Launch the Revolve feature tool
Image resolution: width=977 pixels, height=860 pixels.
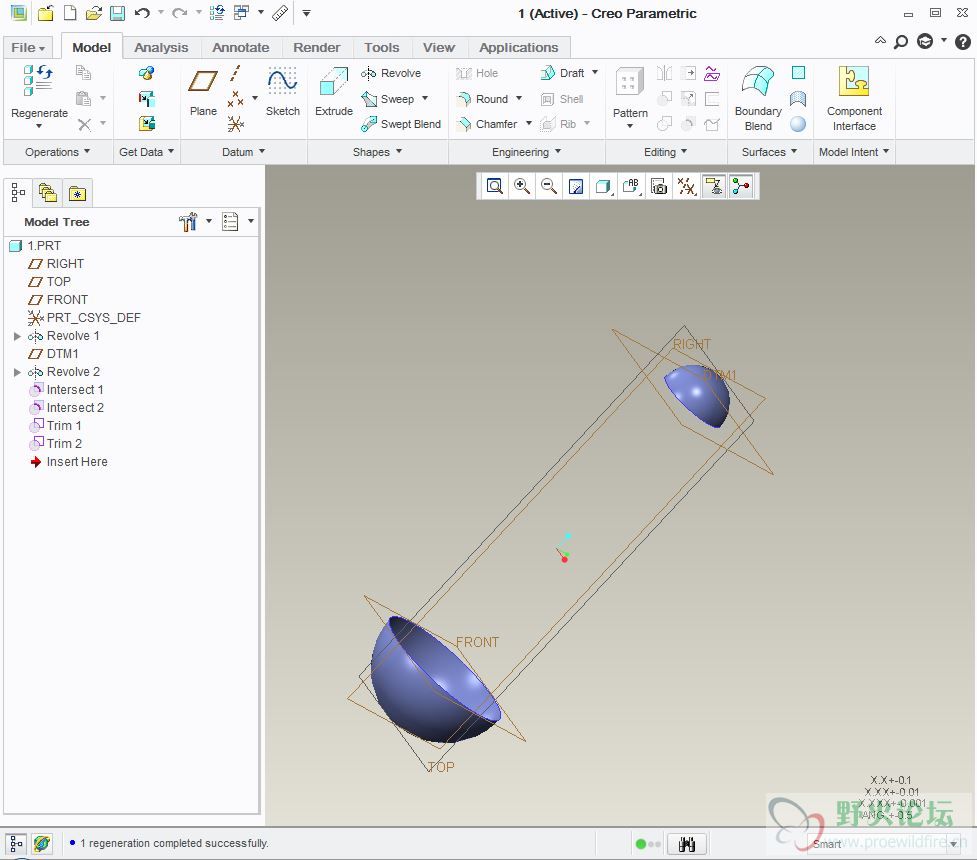(x=391, y=74)
